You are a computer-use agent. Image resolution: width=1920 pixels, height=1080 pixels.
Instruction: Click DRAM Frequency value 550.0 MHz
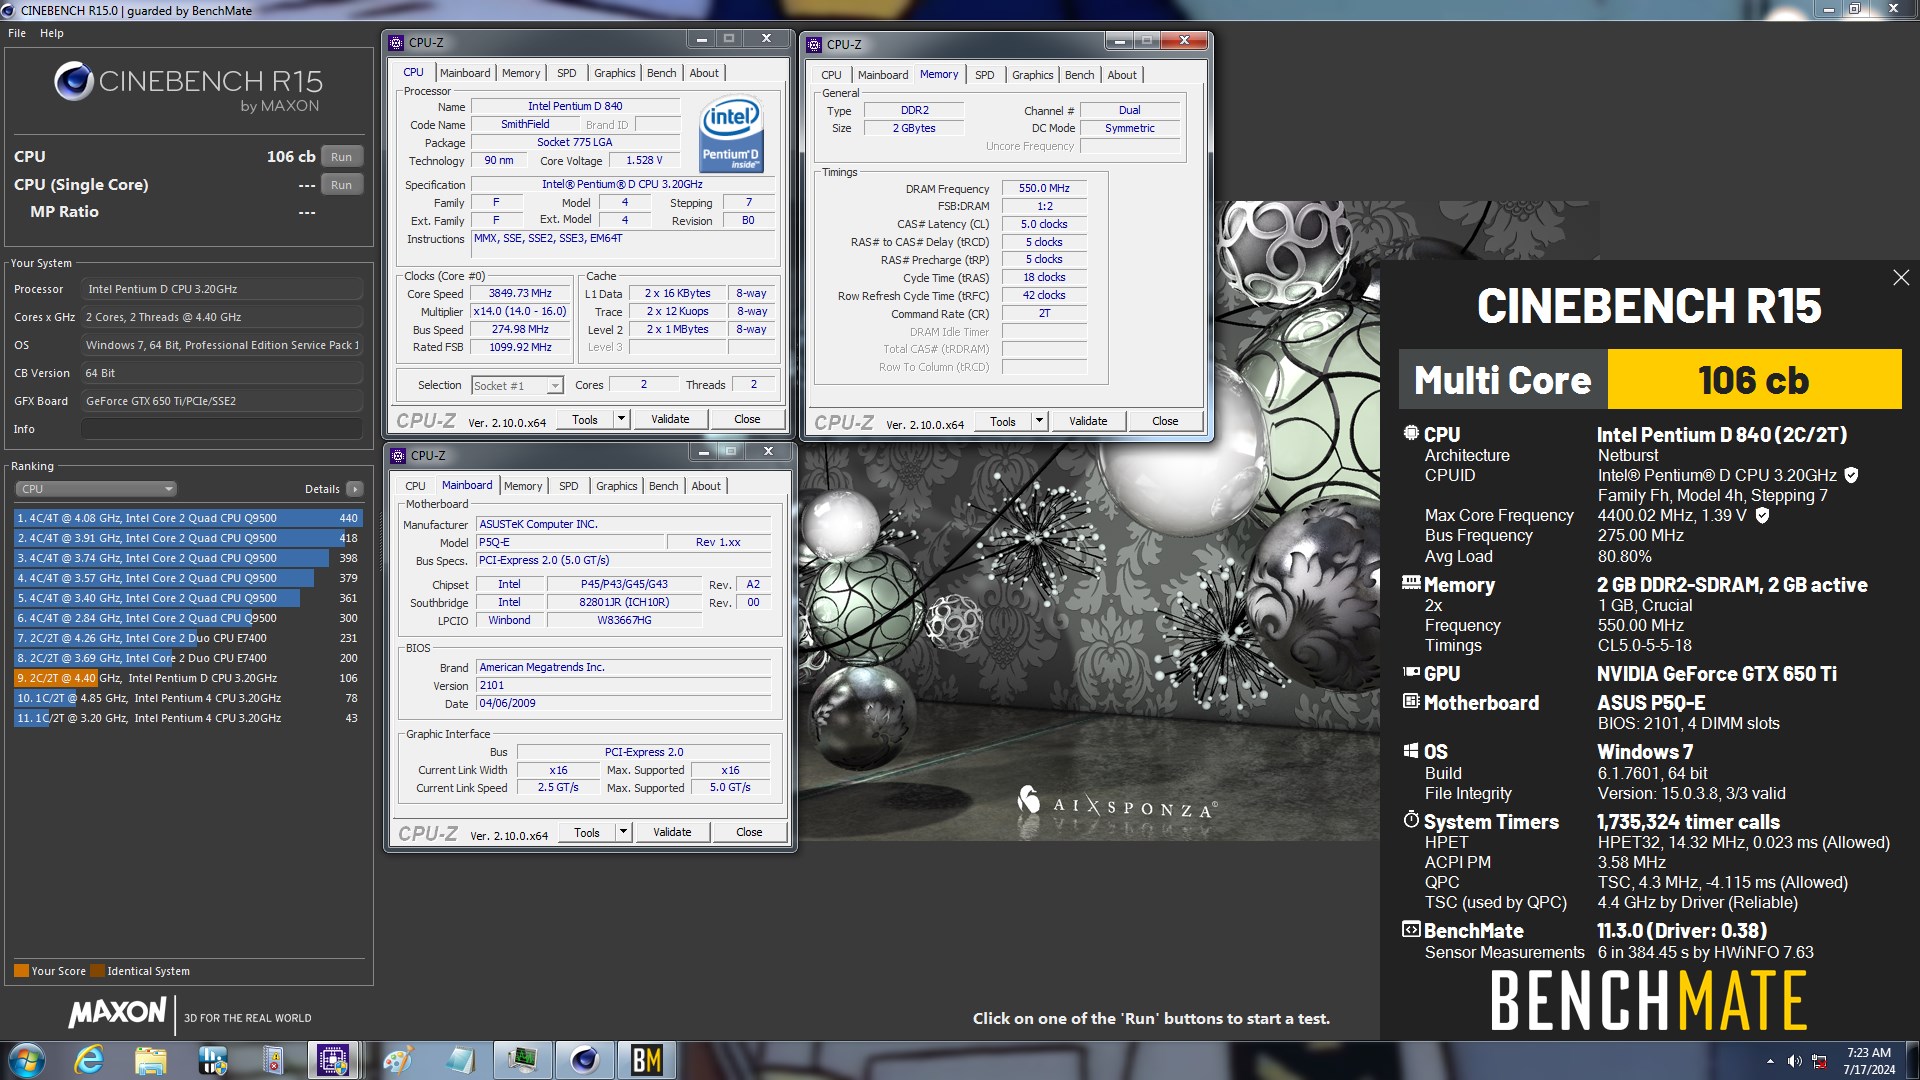[x=1044, y=188]
